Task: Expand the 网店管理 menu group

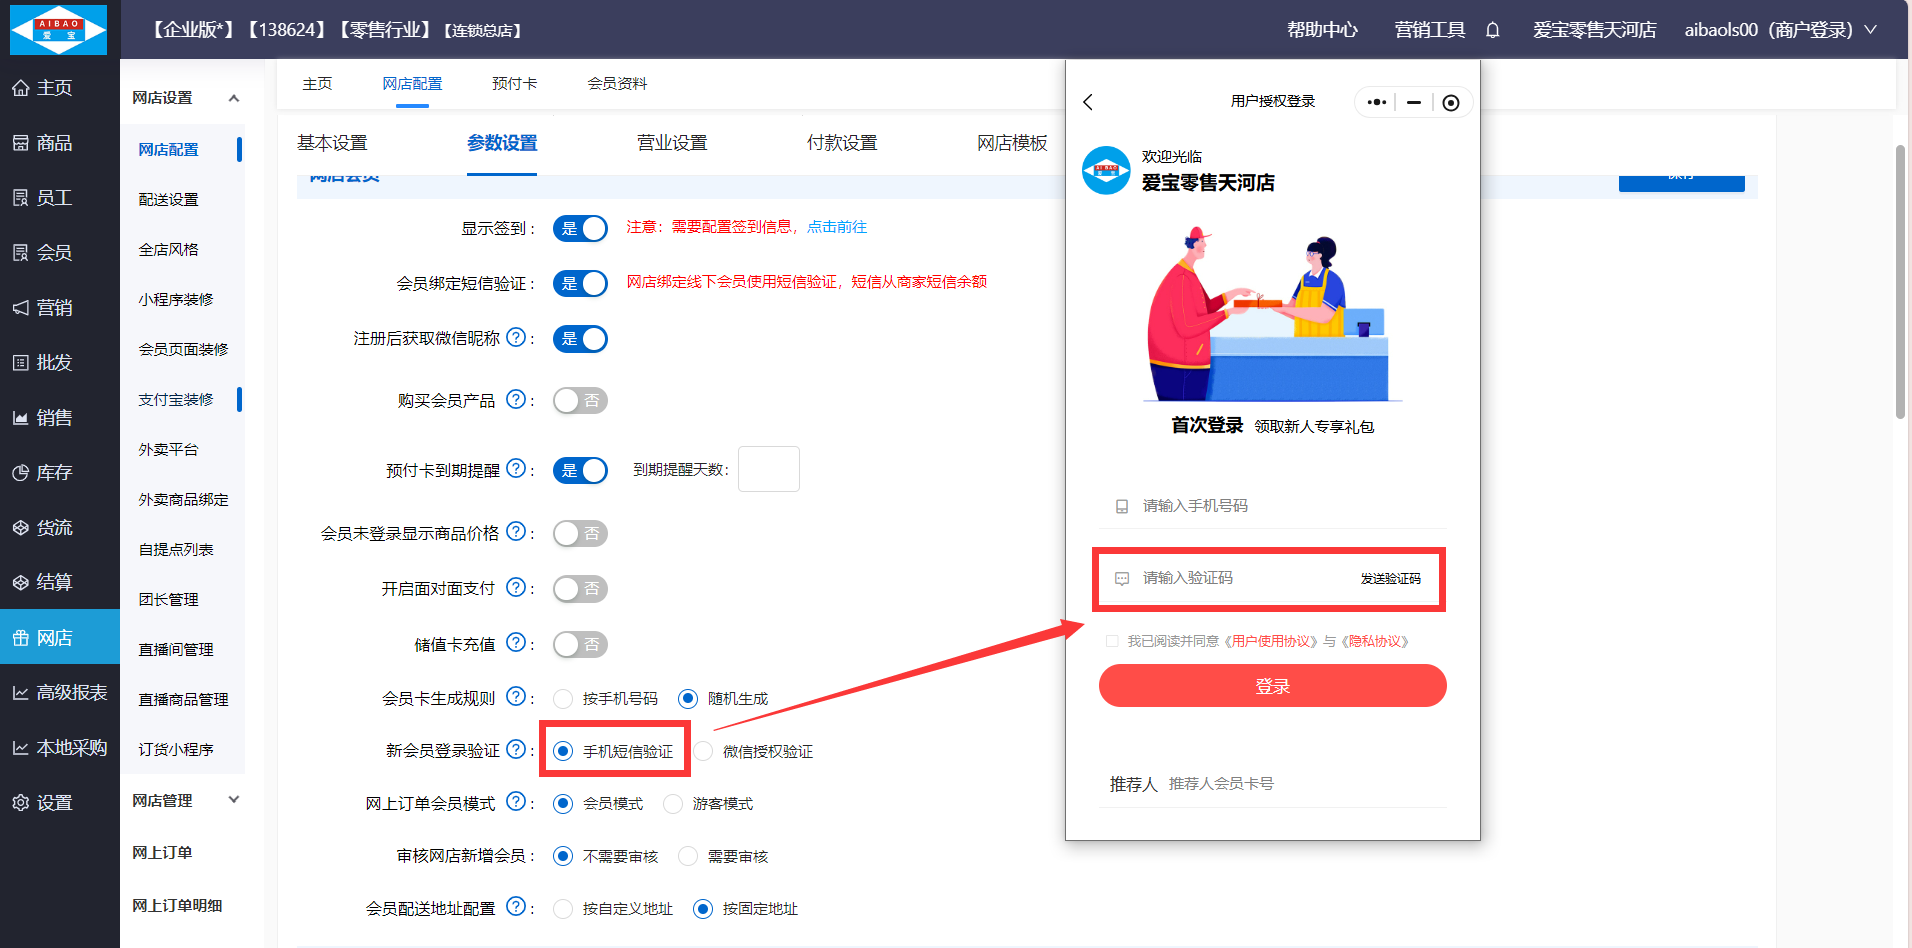Action: coord(234,800)
